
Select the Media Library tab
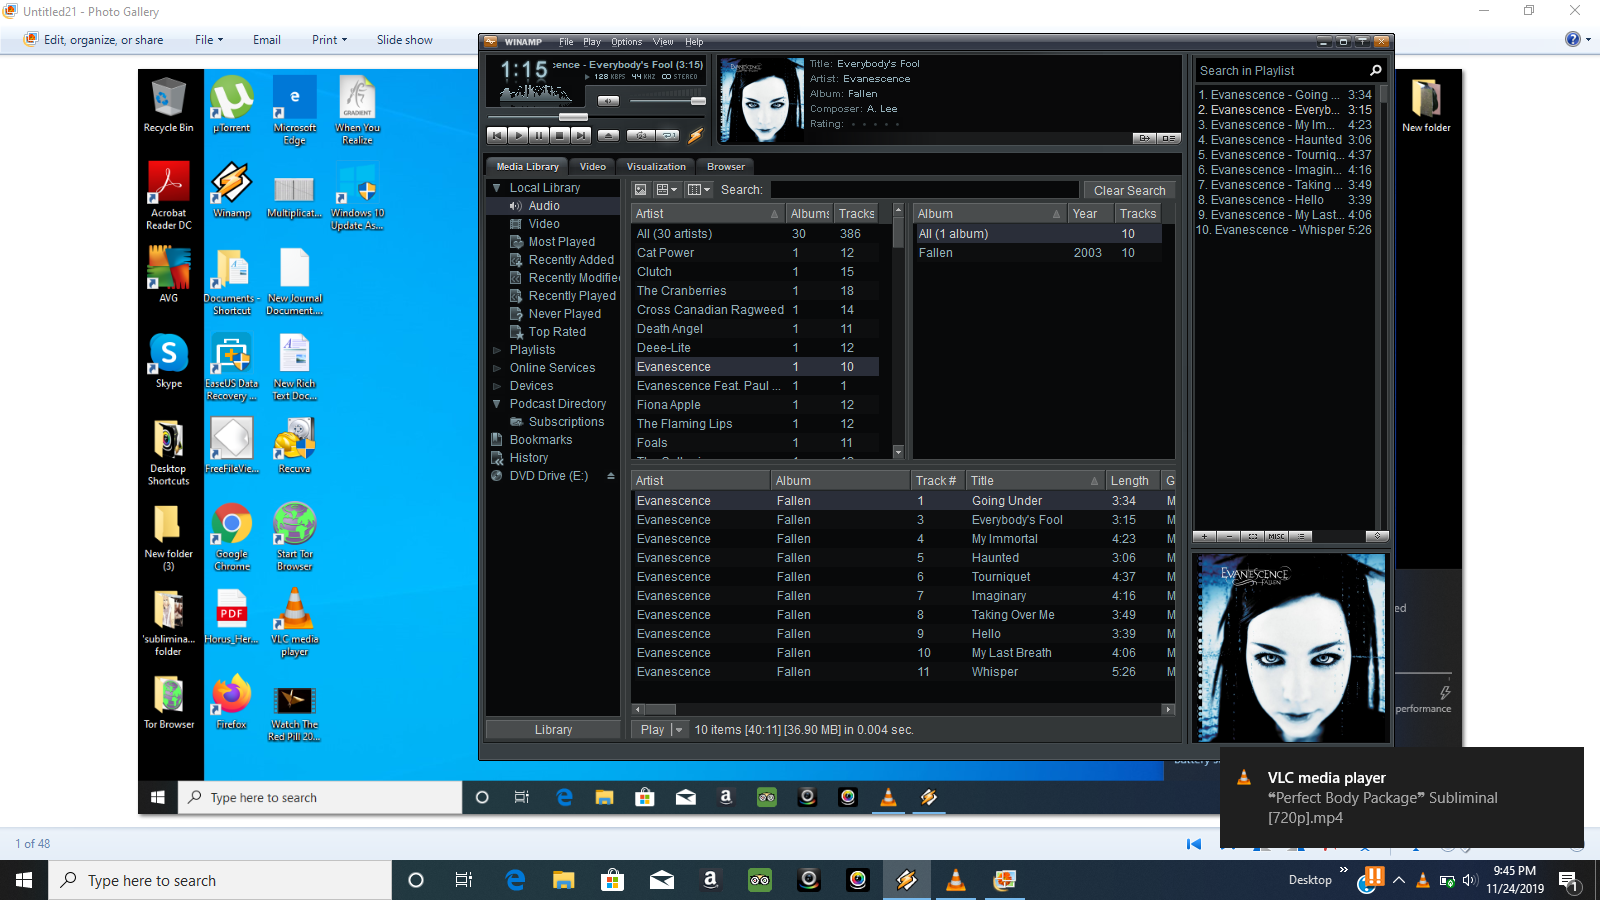528,167
